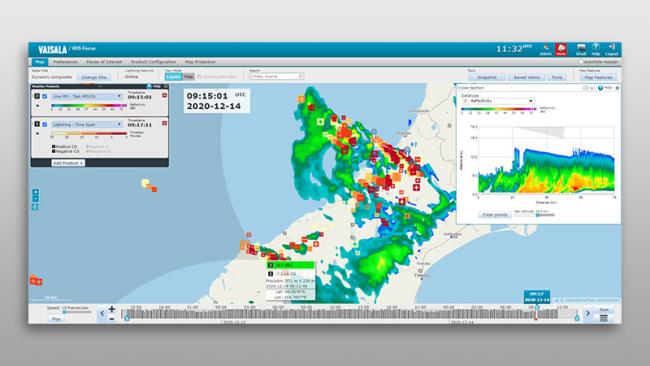Click the Snapshot button
650x366 pixels.
tap(487, 77)
